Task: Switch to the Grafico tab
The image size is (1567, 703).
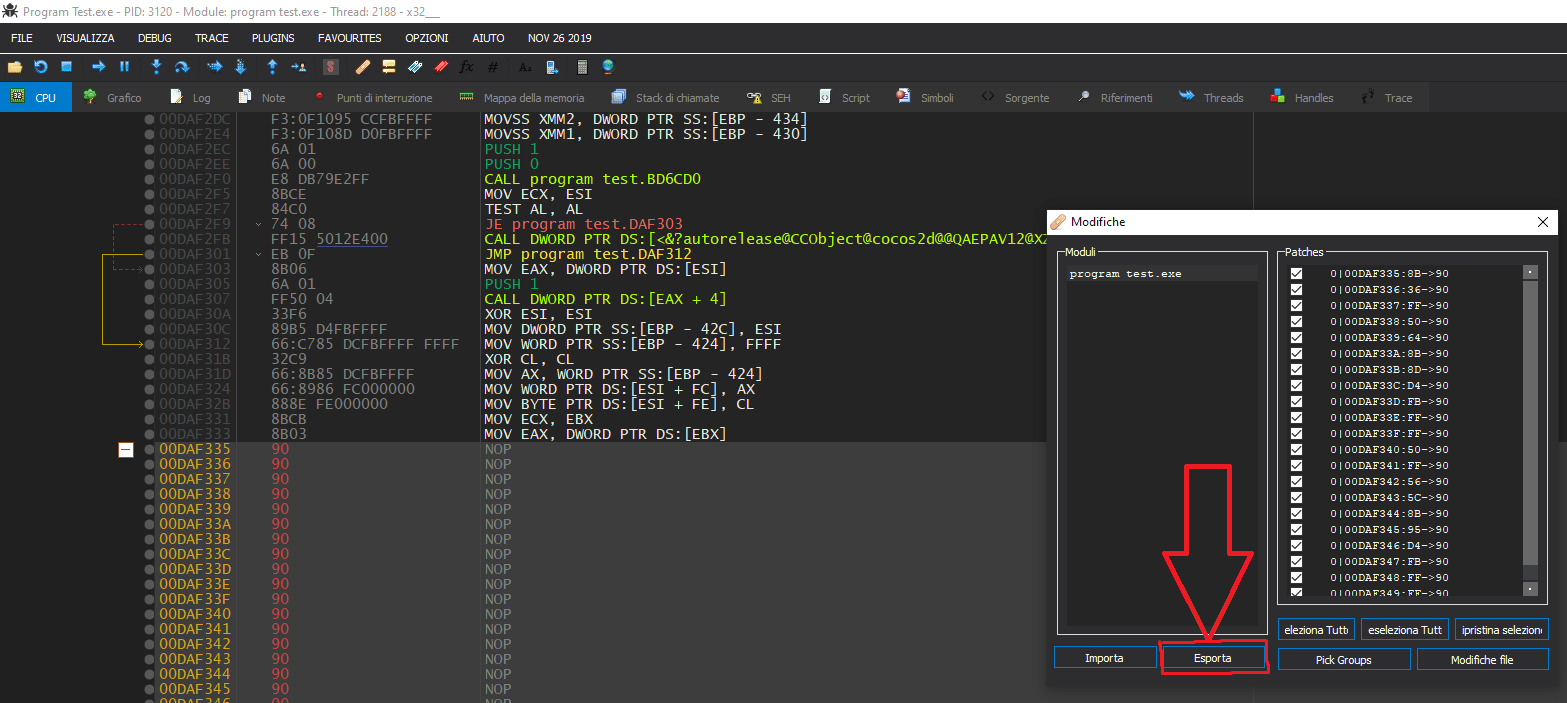Action: [112, 97]
